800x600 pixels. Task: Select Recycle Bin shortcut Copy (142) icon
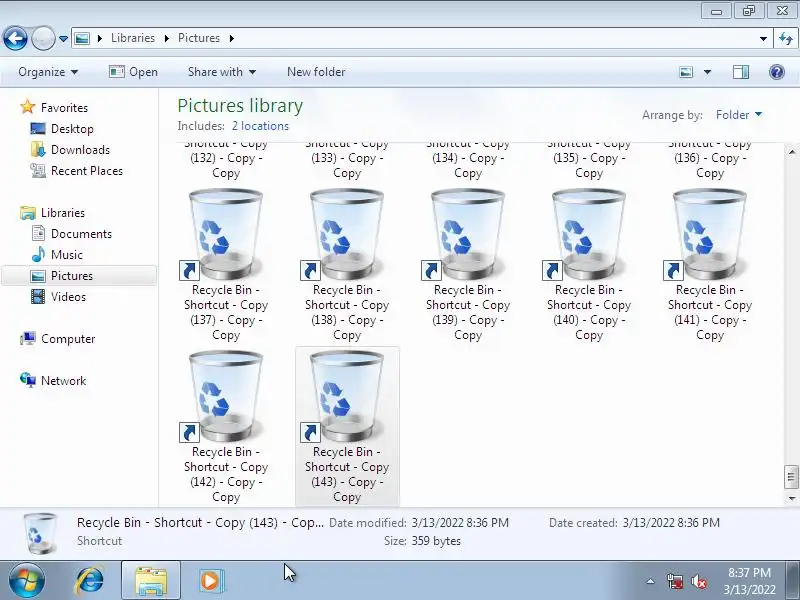pyautogui.click(x=226, y=397)
